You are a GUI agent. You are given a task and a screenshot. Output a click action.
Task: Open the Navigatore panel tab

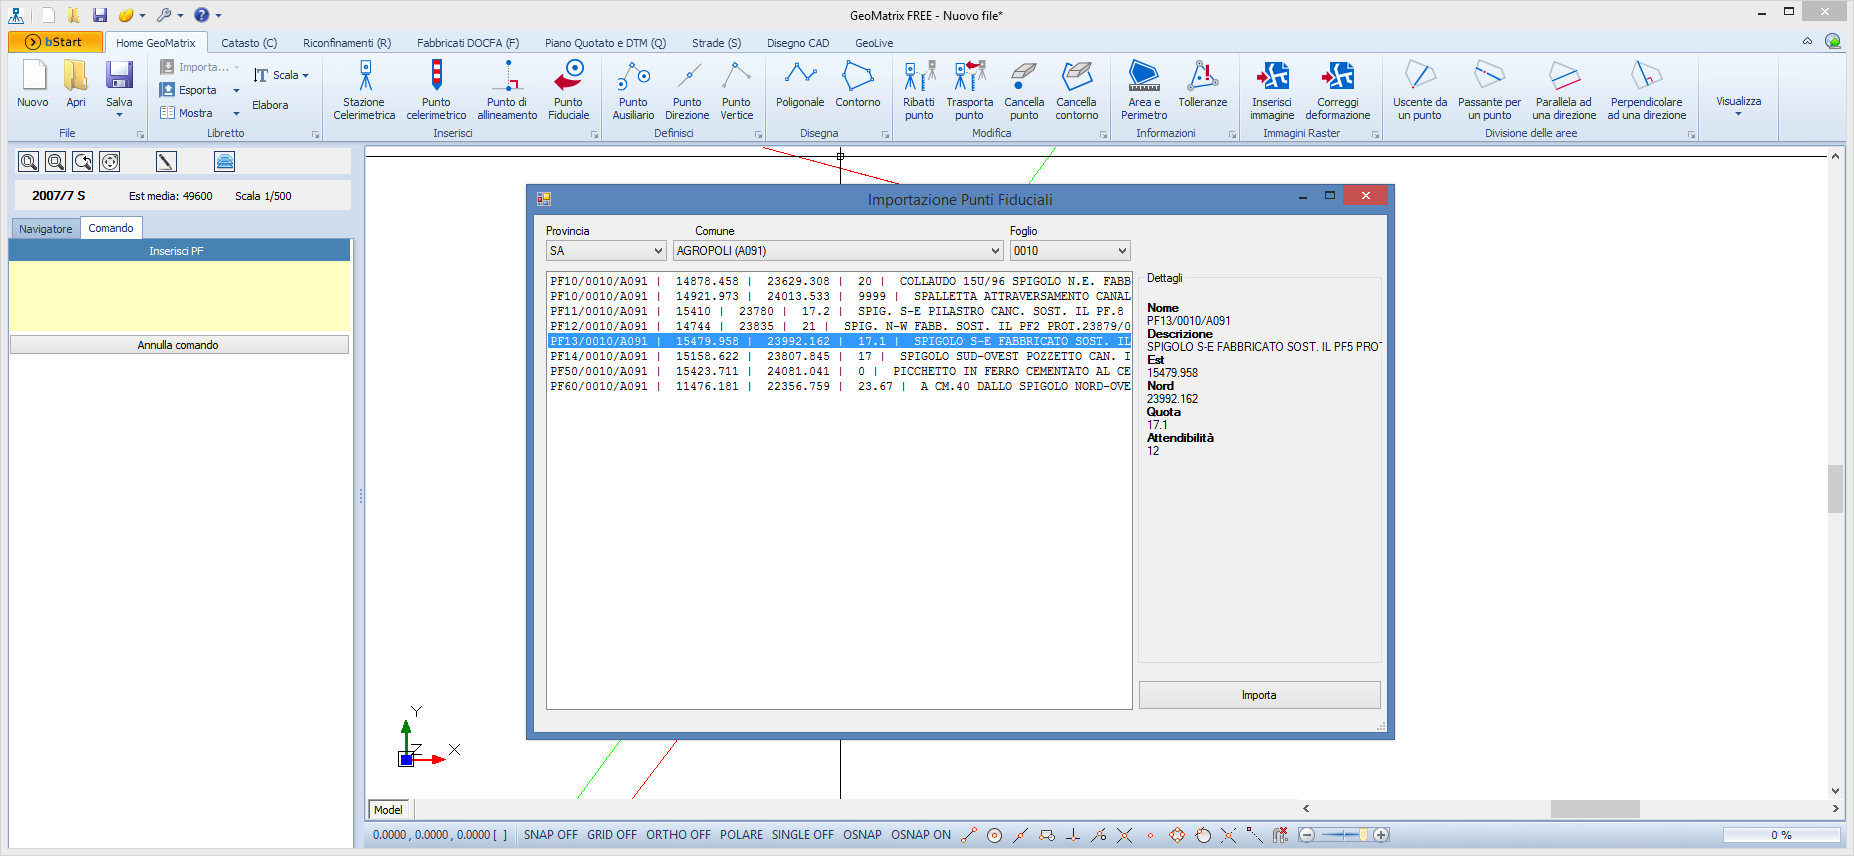point(46,229)
